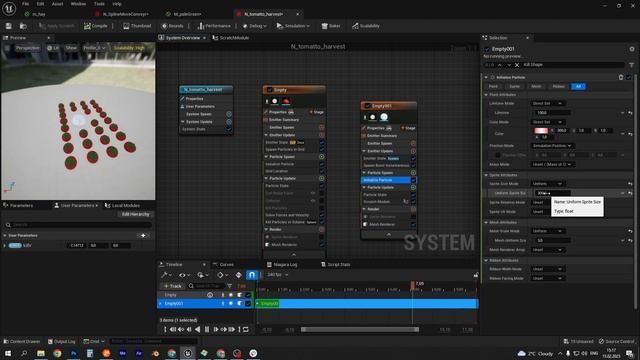Open the Scalability tool
640x360 pixels.
[366, 26]
